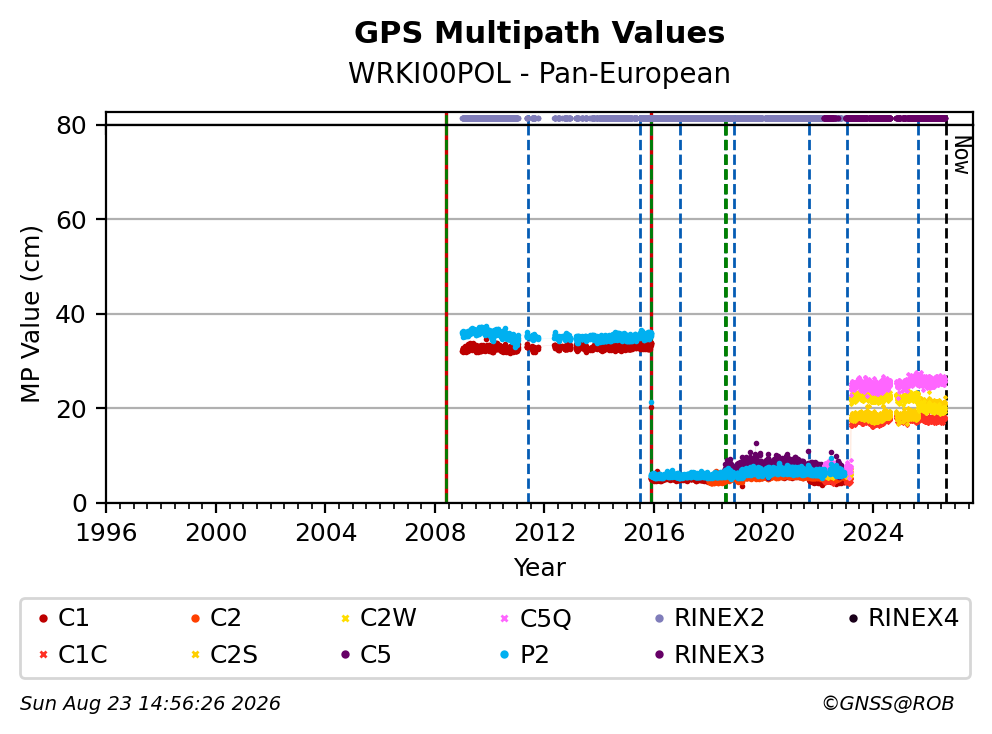Click the RINEX3 legend entry

710,655
